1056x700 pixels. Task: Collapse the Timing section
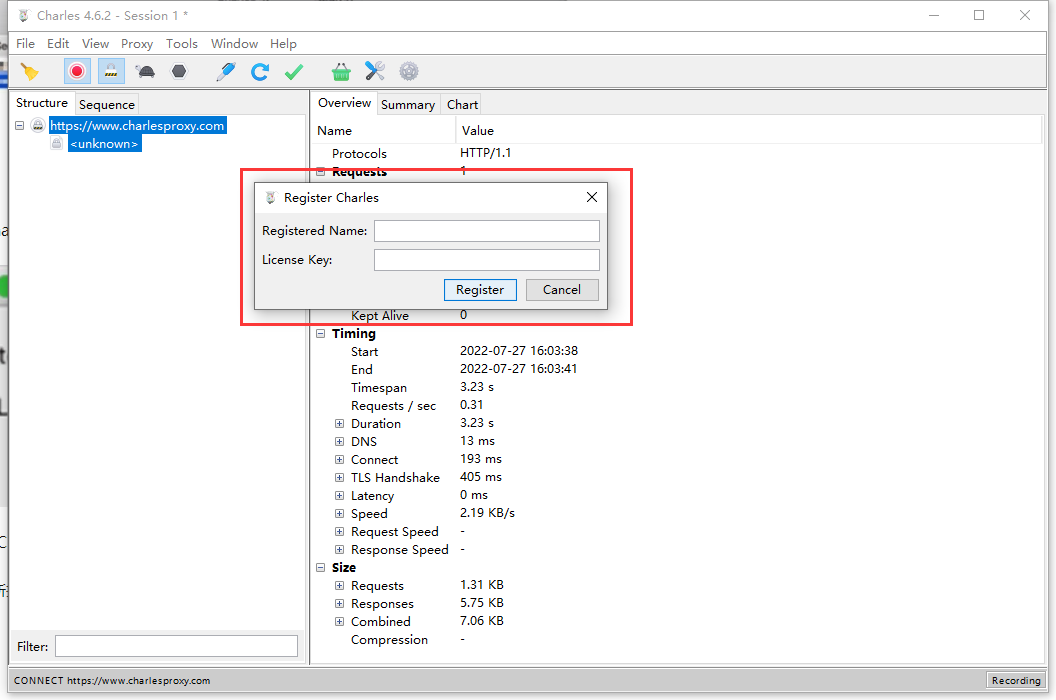[321, 333]
